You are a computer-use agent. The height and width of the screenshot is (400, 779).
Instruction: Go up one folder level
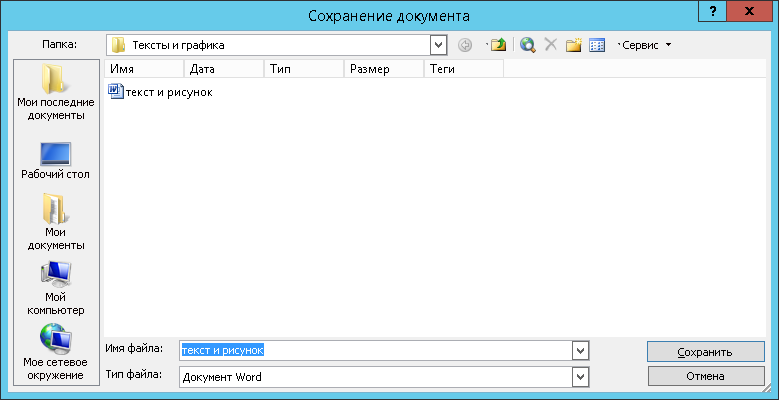[498, 45]
